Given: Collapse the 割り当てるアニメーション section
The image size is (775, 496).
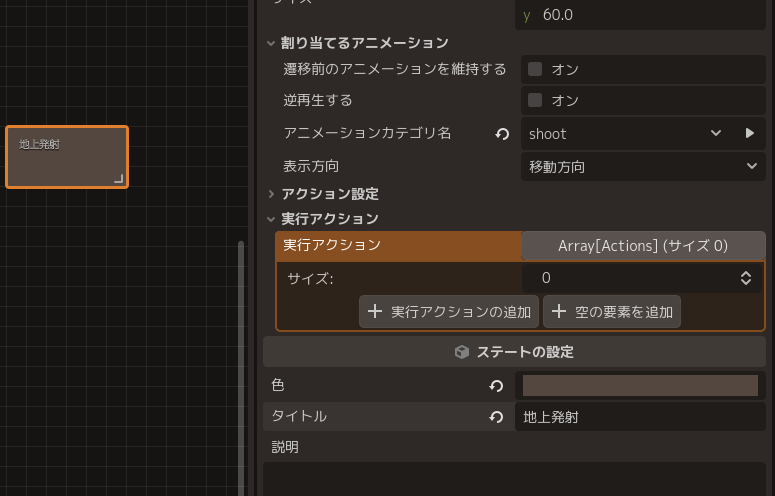Looking at the screenshot, I should 271,43.
